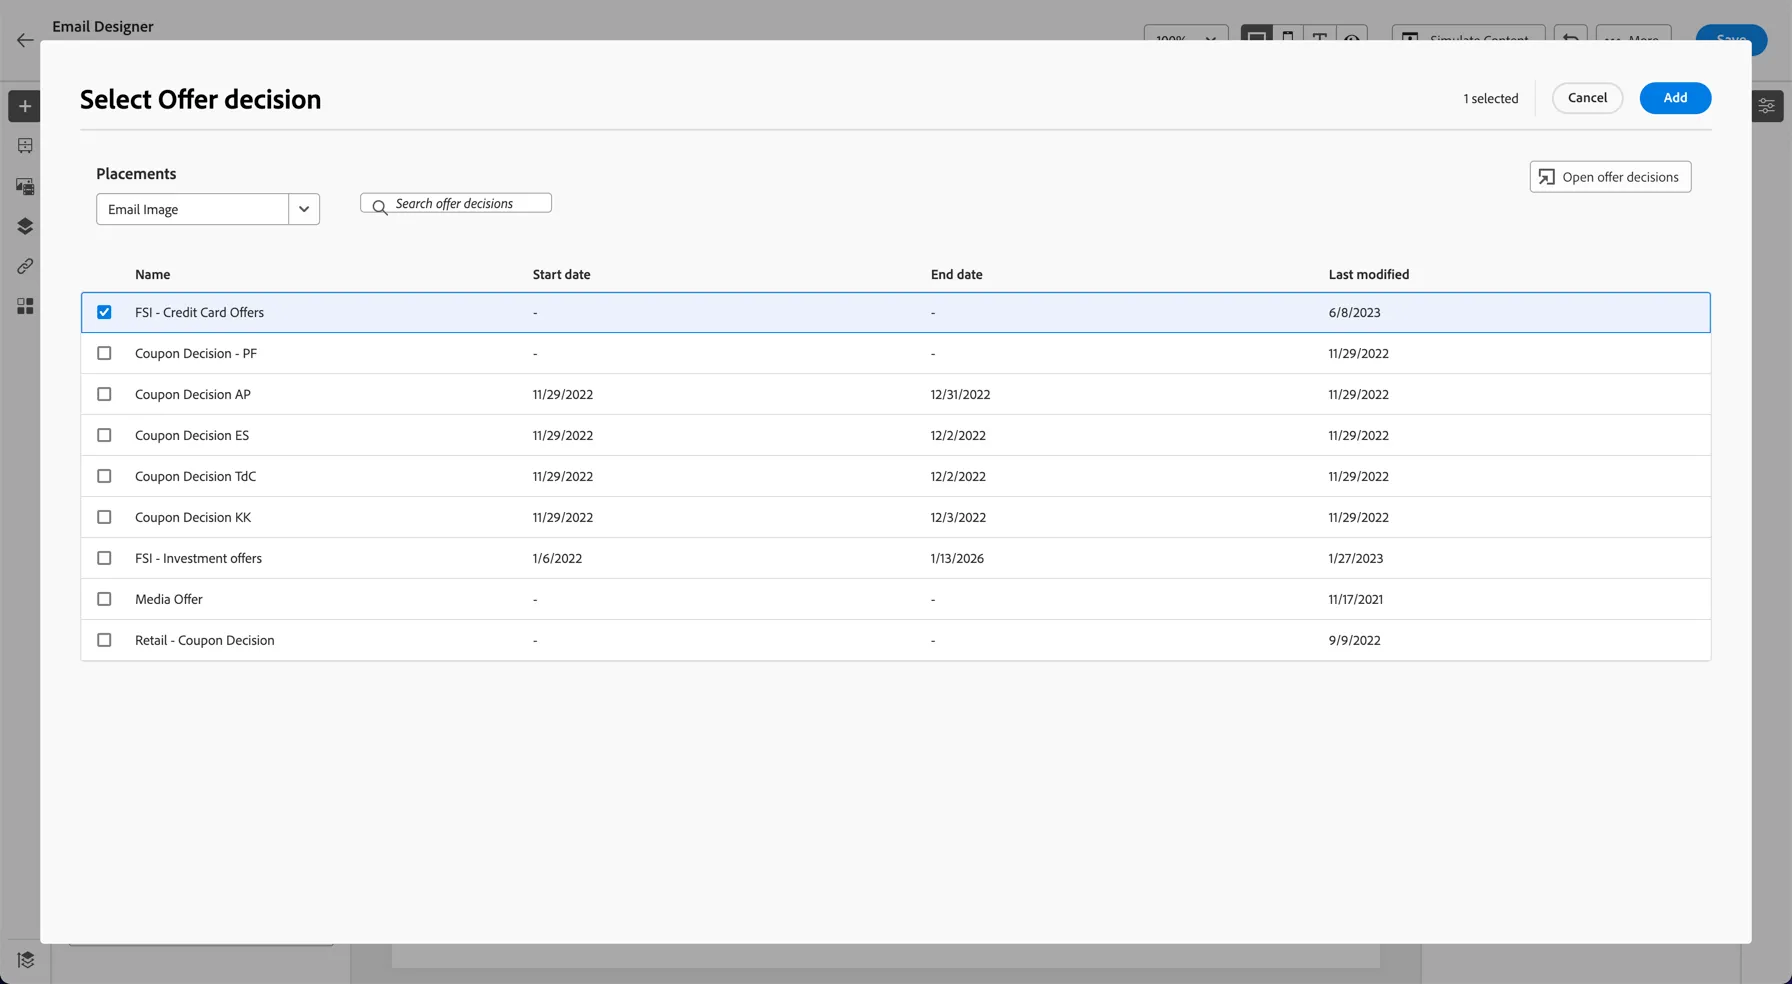Click the 6/8/2023 last modified cell
The height and width of the screenshot is (984, 1792).
[1354, 312]
